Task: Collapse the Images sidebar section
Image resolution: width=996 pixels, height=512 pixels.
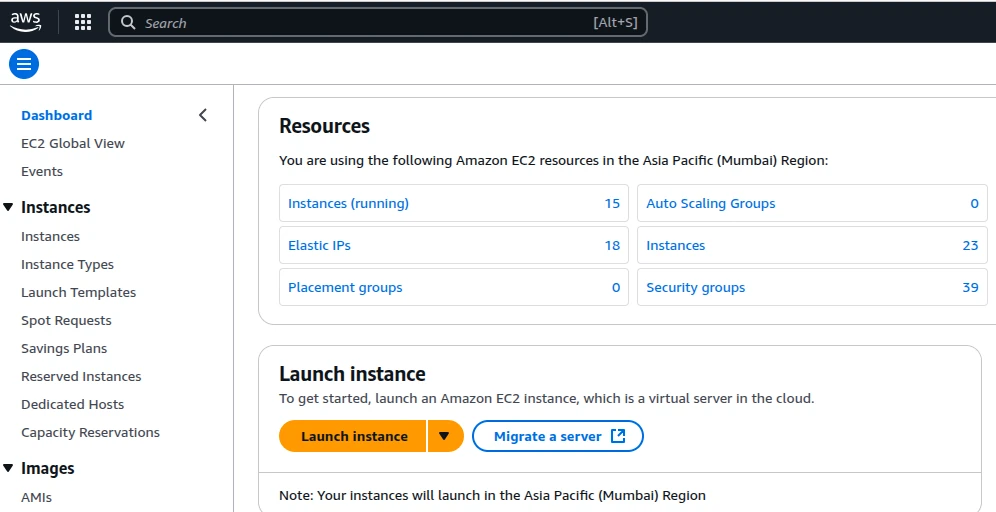Action: [8, 468]
